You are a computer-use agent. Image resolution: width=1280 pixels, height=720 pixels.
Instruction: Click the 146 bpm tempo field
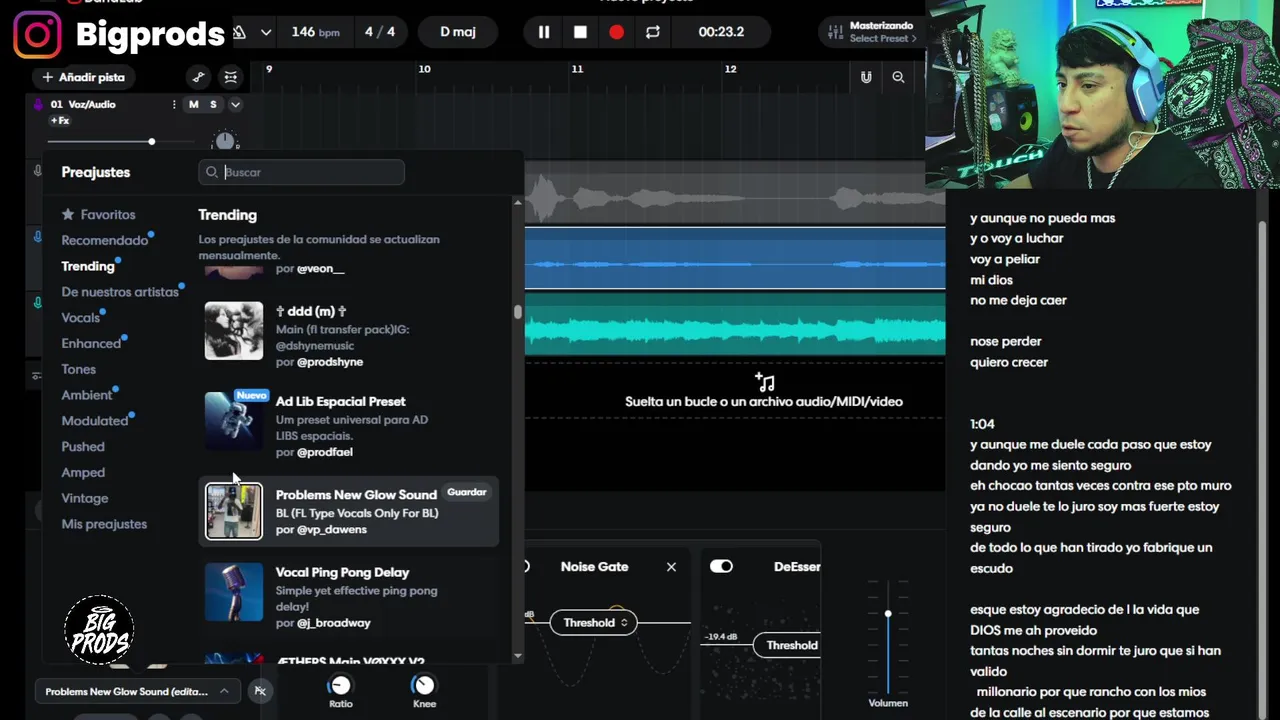[315, 32]
